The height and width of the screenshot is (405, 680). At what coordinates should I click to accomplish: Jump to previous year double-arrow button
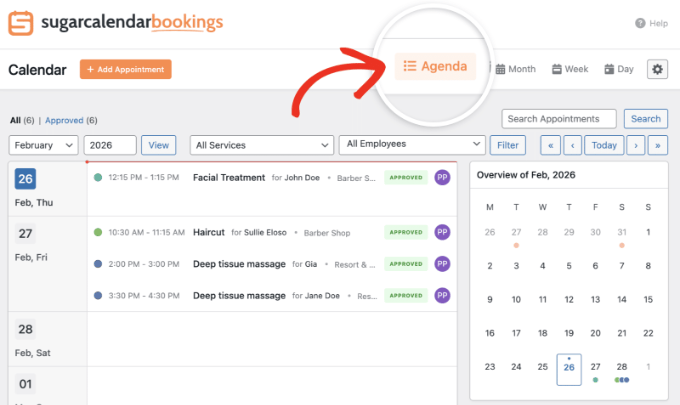[549, 145]
